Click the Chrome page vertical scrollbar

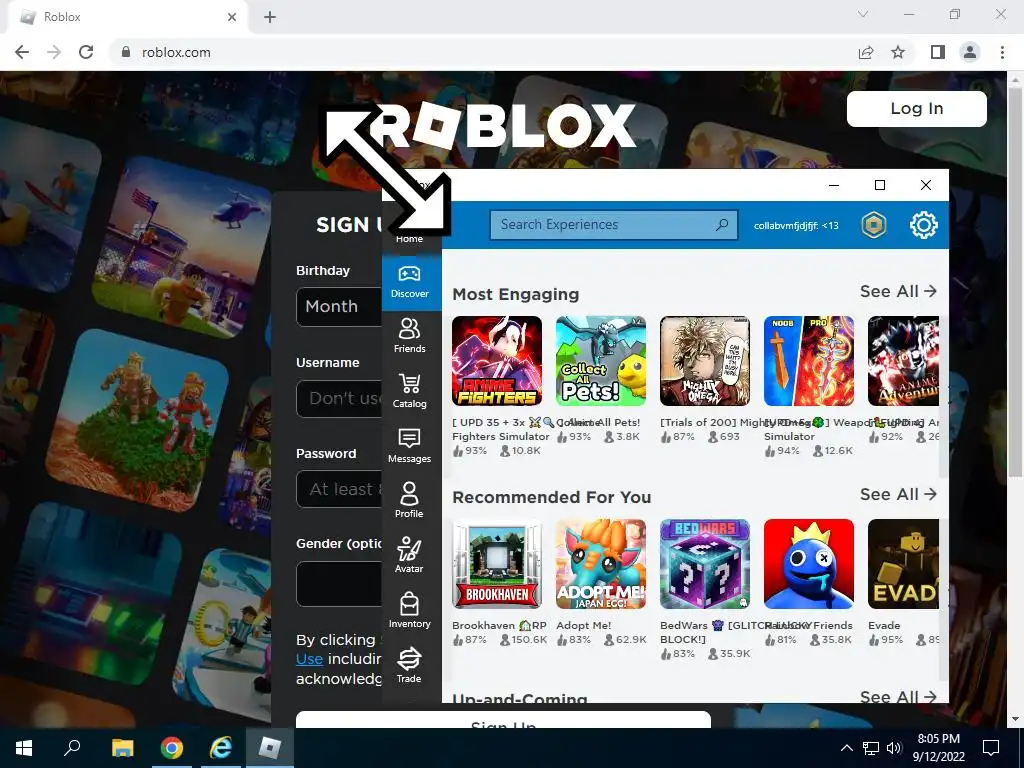click(x=1015, y=281)
